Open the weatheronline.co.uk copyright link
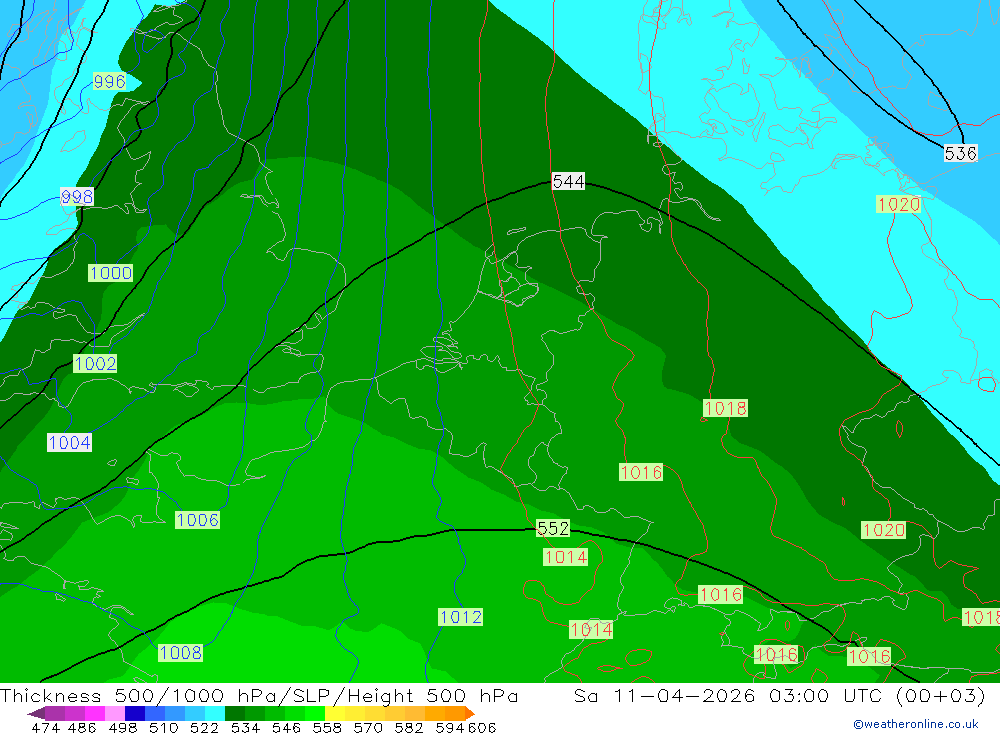 coord(915,724)
